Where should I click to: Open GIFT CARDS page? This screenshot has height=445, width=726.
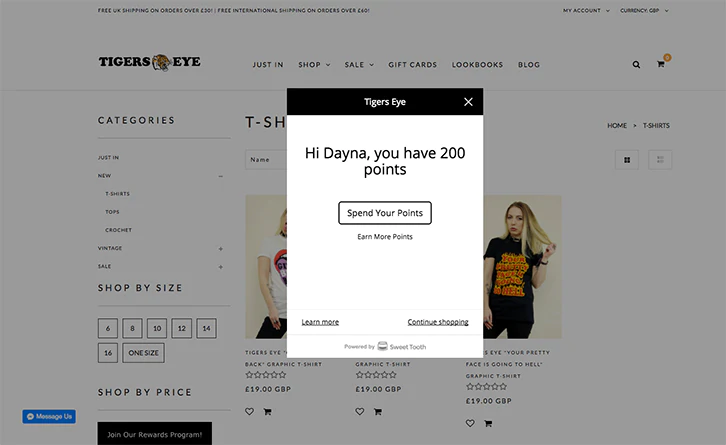coord(413,65)
